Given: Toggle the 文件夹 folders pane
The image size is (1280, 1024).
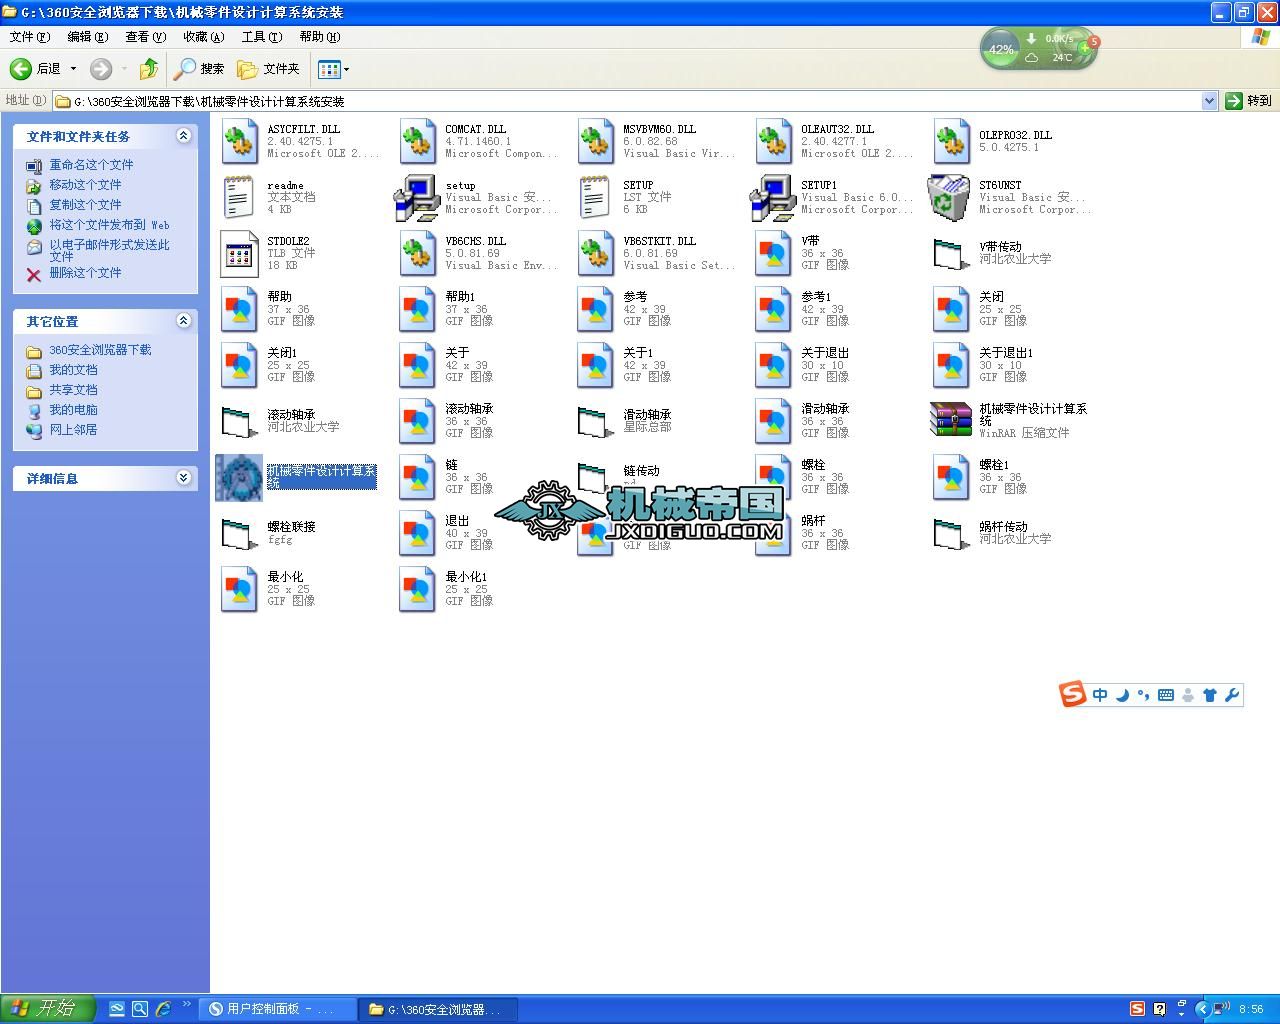Looking at the screenshot, I should coord(268,69).
